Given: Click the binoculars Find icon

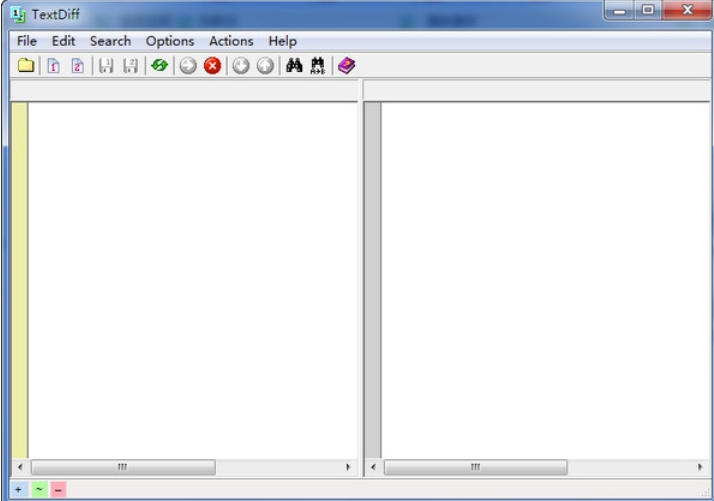Looking at the screenshot, I should pyautogui.click(x=294, y=66).
